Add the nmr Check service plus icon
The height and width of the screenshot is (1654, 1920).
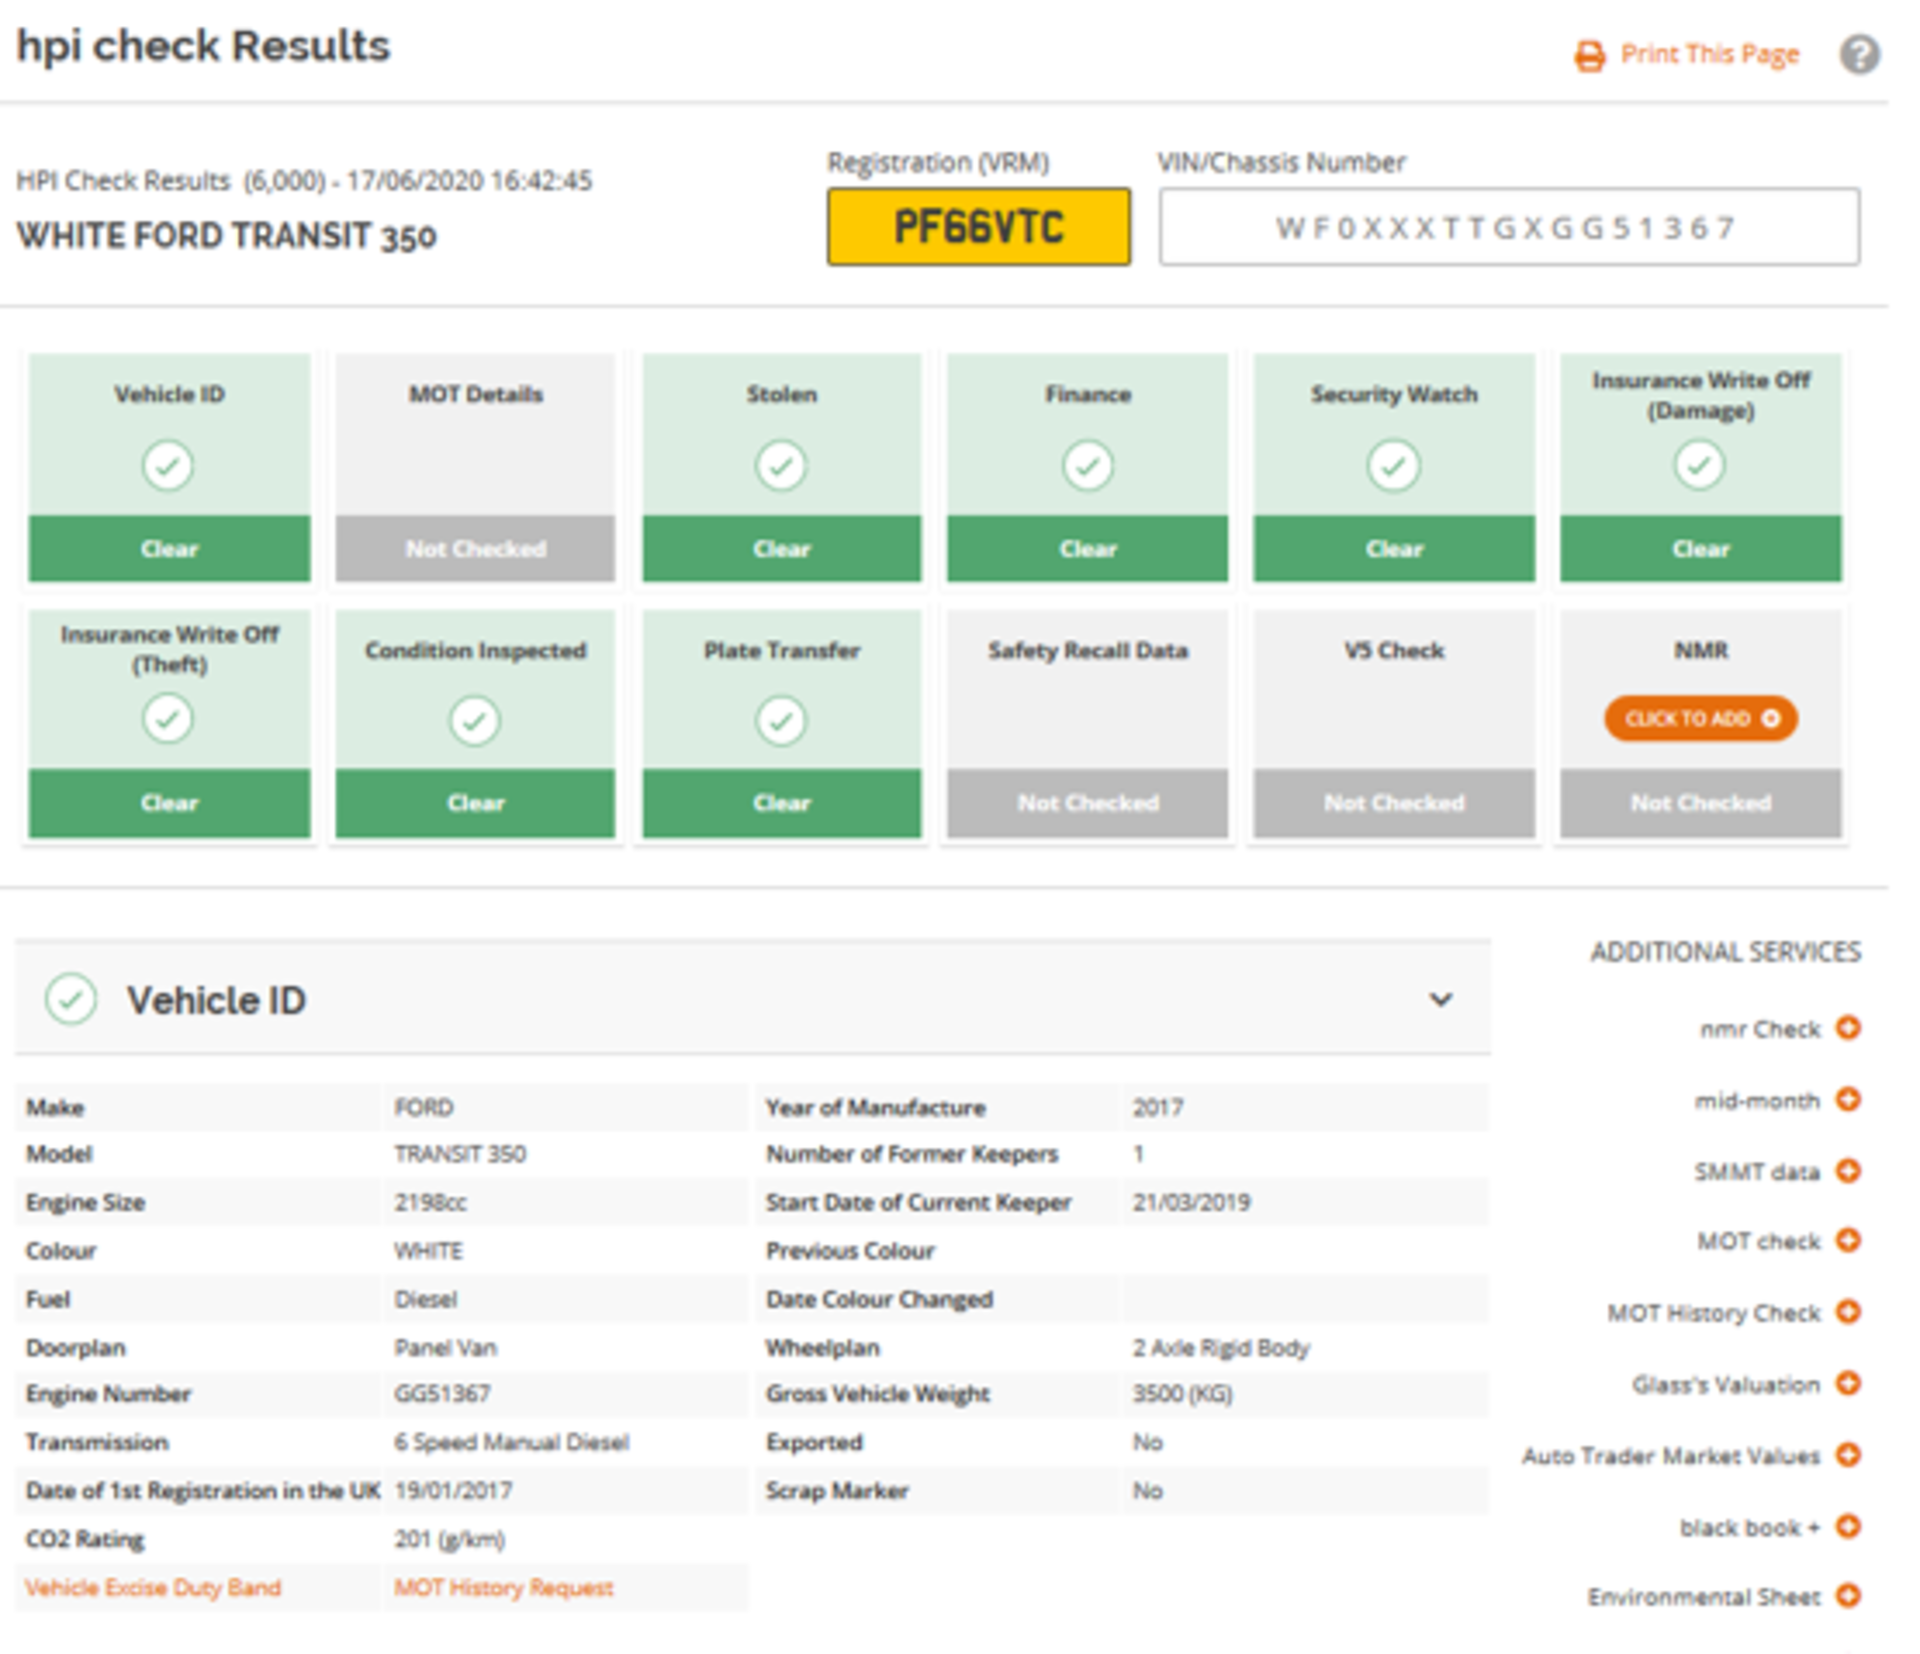(x=1848, y=1027)
